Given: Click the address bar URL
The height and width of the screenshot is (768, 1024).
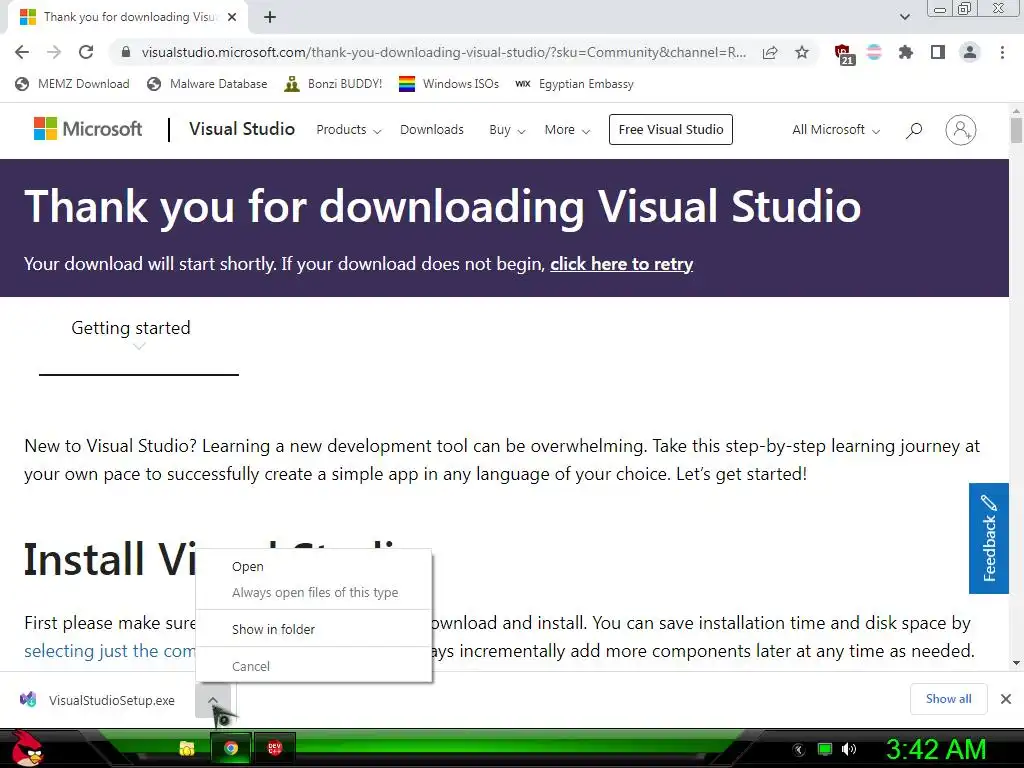Looking at the screenshot, I should 443,52.
